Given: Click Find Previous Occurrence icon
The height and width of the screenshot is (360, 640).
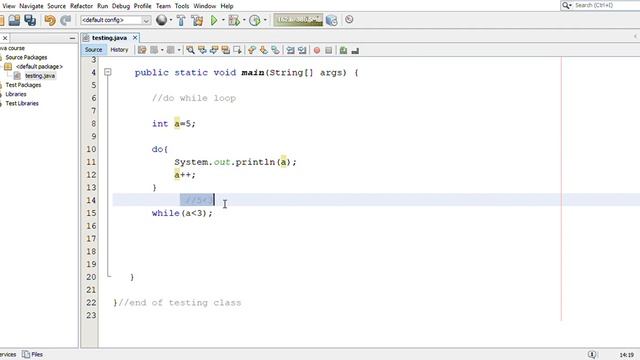Looking at the screenshot, I should 202,50.
